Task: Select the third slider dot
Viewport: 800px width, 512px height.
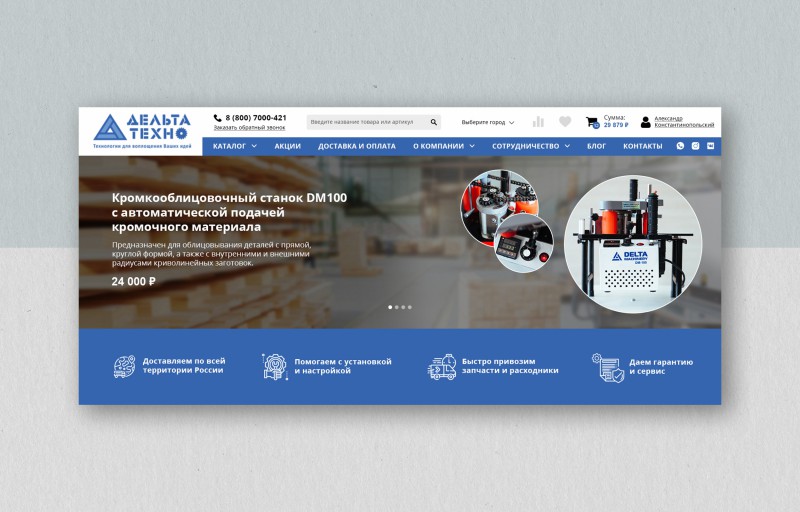Action: coord(403,307)
